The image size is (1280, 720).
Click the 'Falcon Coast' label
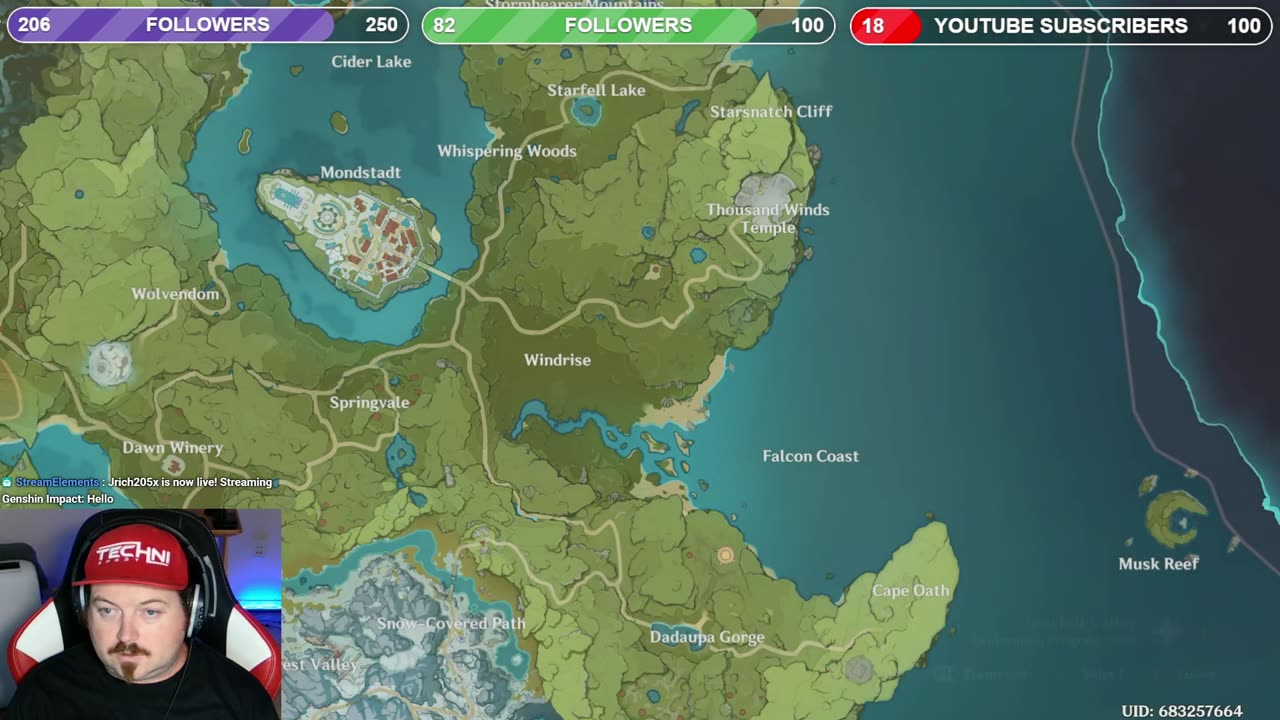810,456
